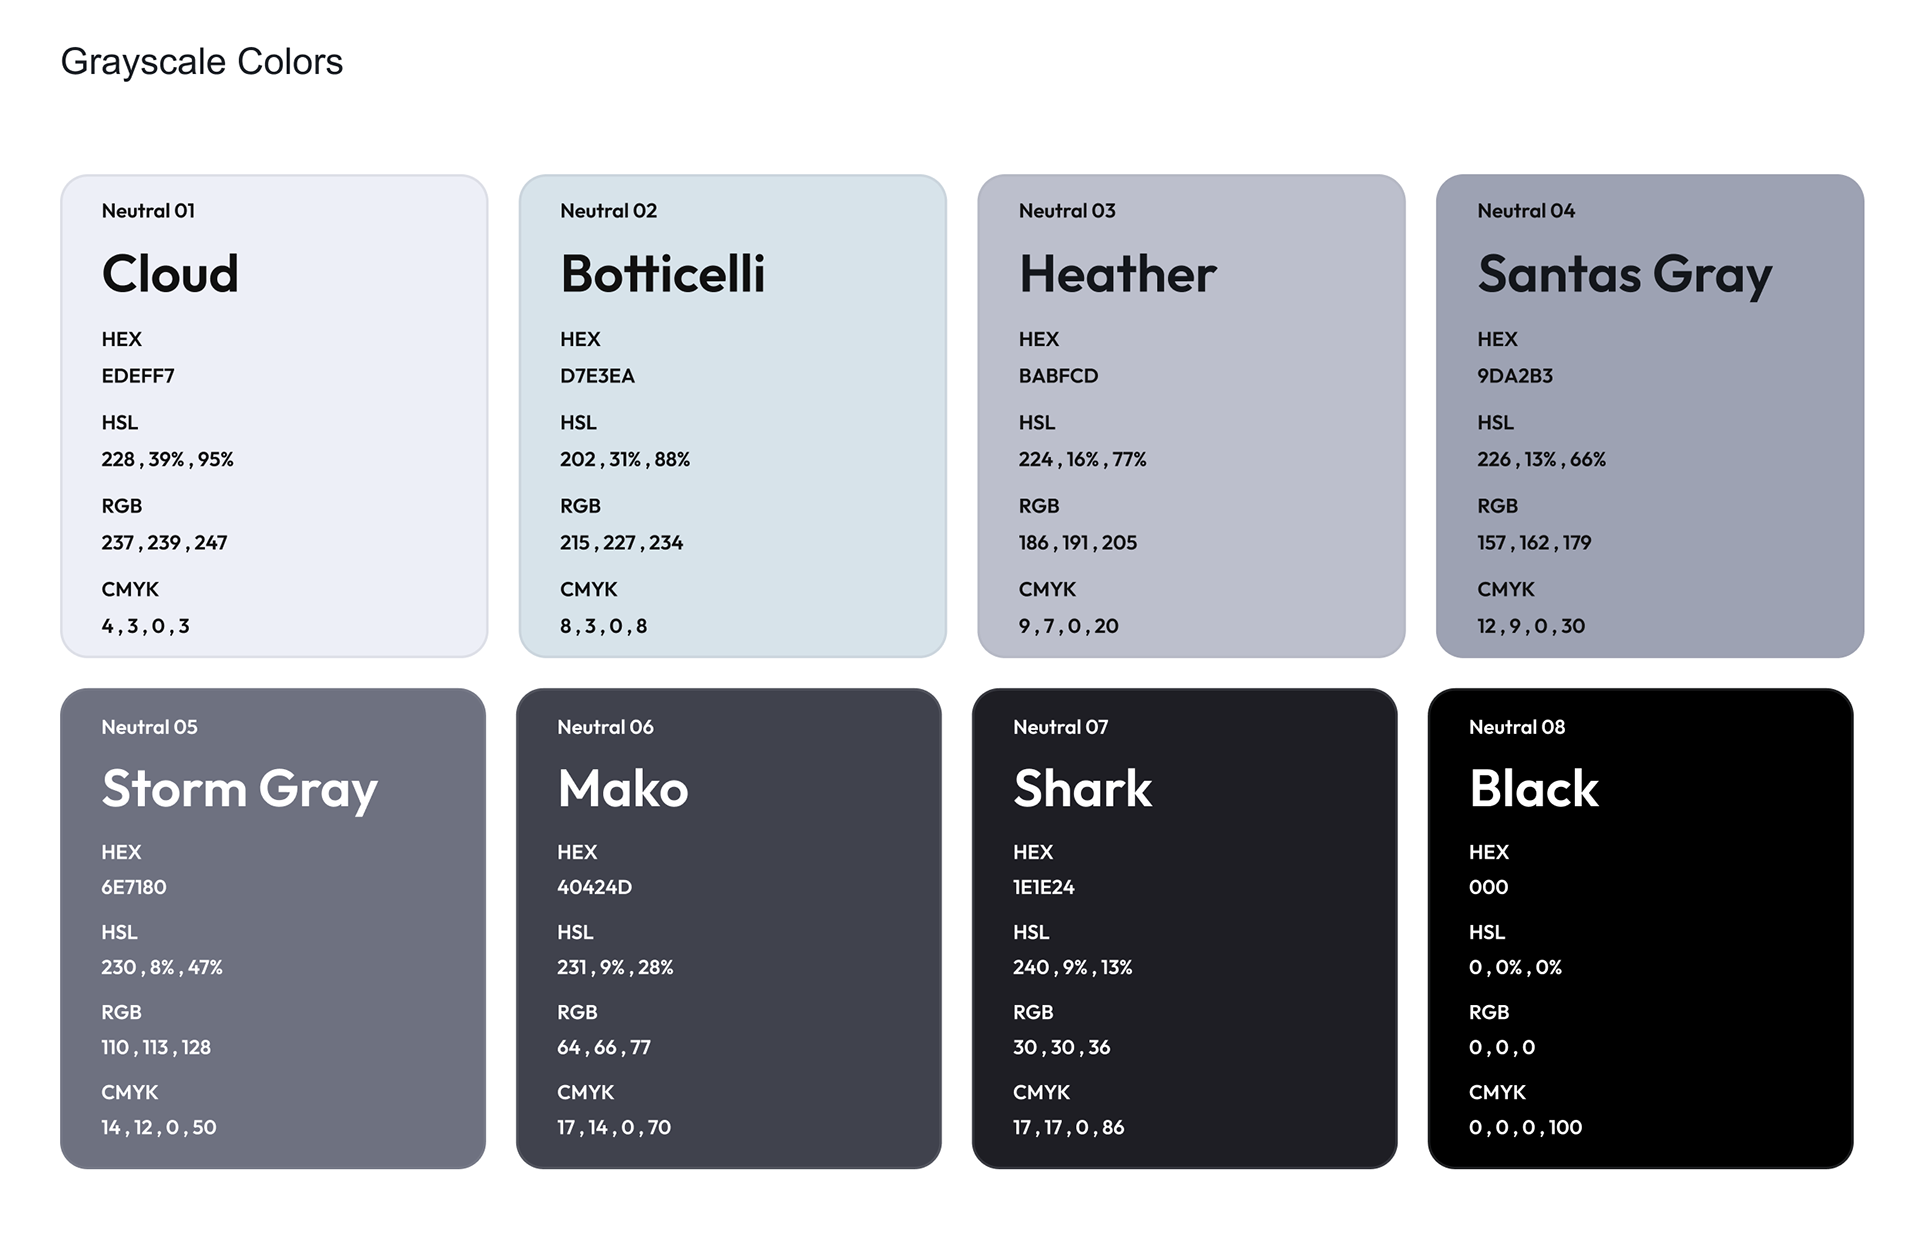Click the Neutral 05 label

click(x=149, y=727)
